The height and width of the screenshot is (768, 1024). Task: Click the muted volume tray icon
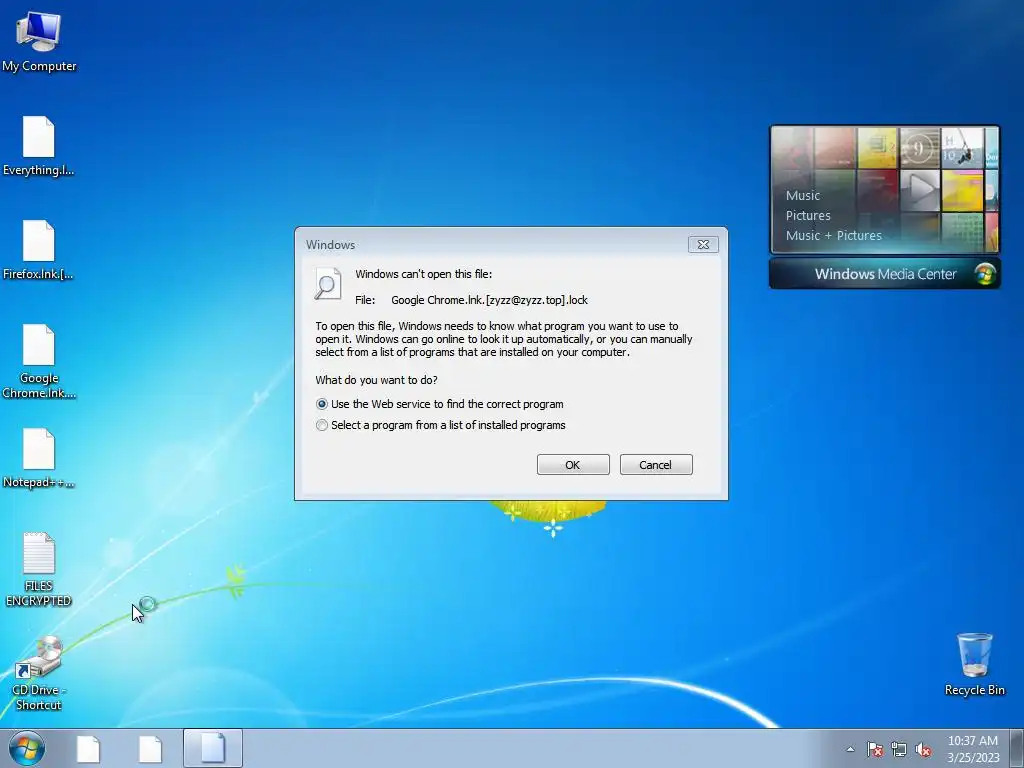[923, 749]
